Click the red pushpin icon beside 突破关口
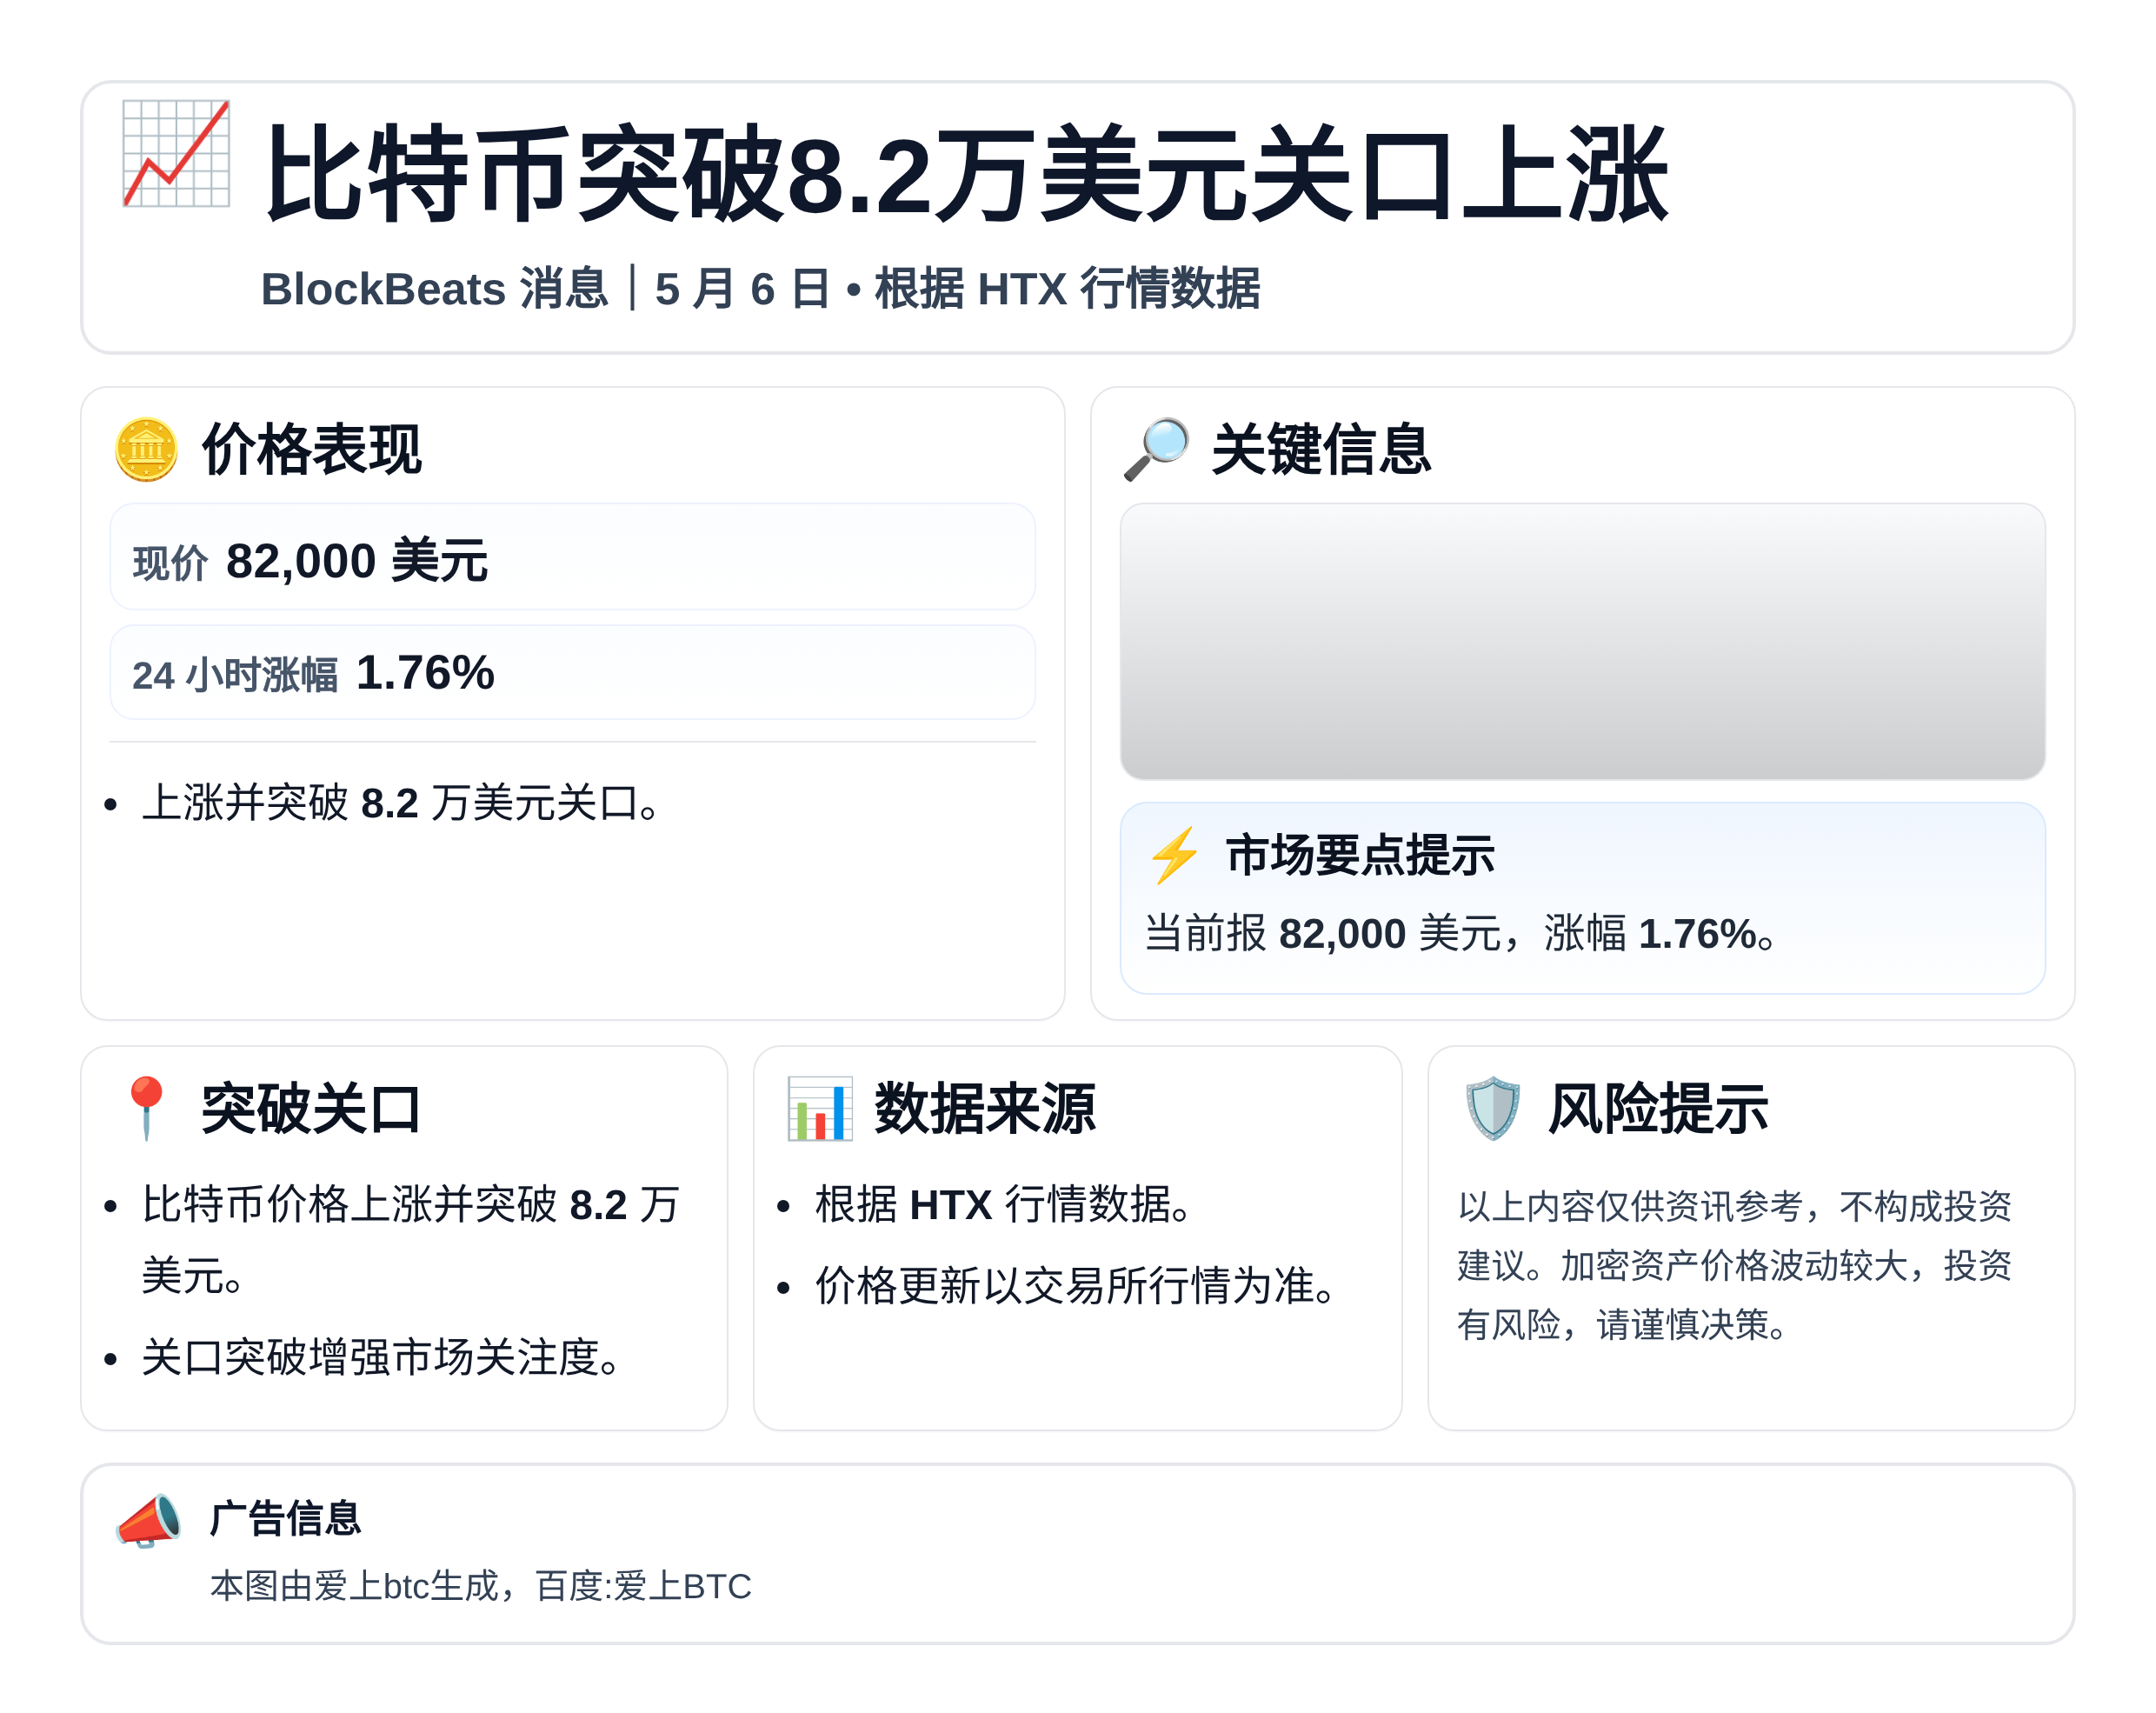This screenshot has height=1713, width=2156. click(x=146, y=1108)
